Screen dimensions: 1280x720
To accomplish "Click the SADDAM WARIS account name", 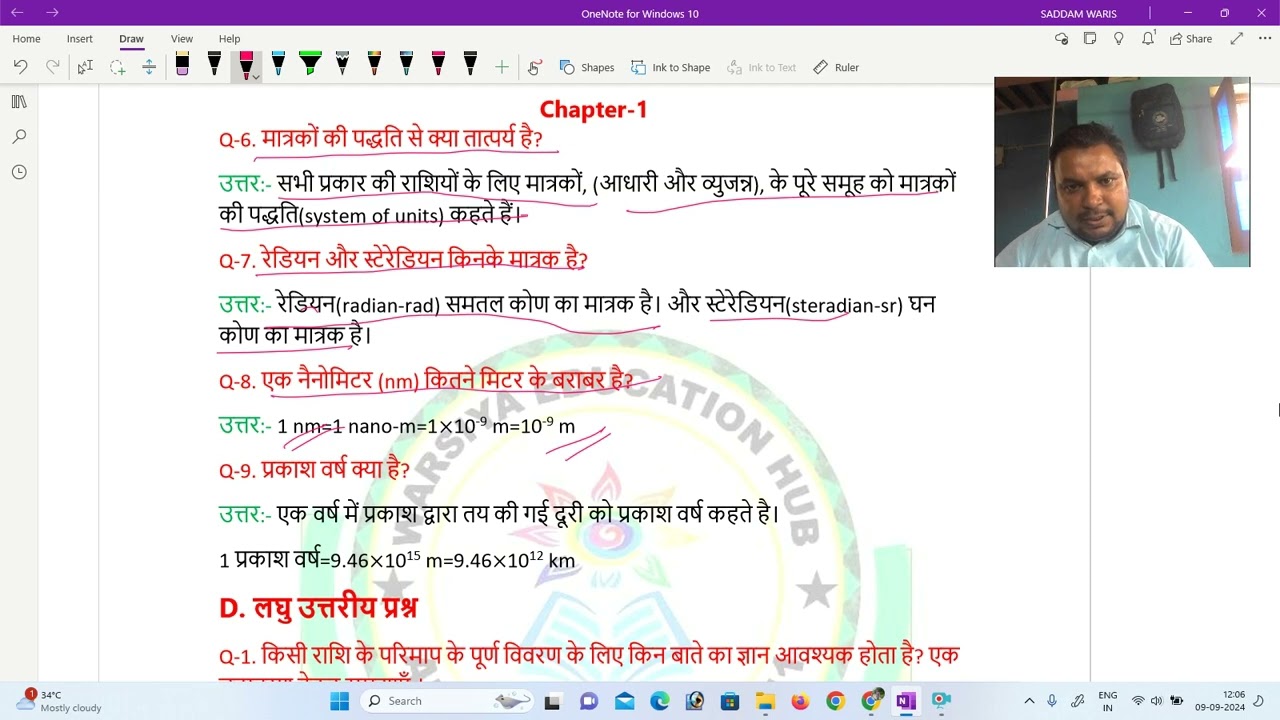I will [x=1078, y=14].
